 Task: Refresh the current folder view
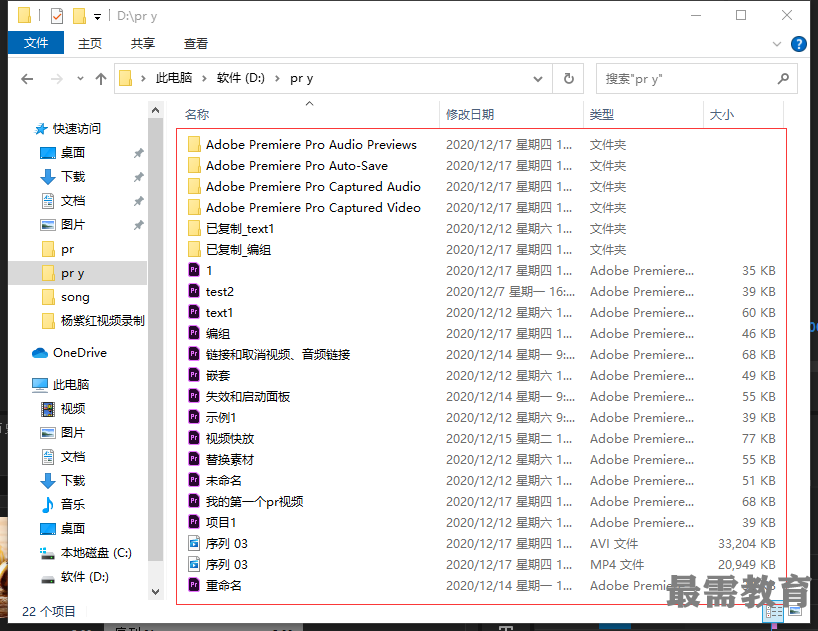[569, 79]
